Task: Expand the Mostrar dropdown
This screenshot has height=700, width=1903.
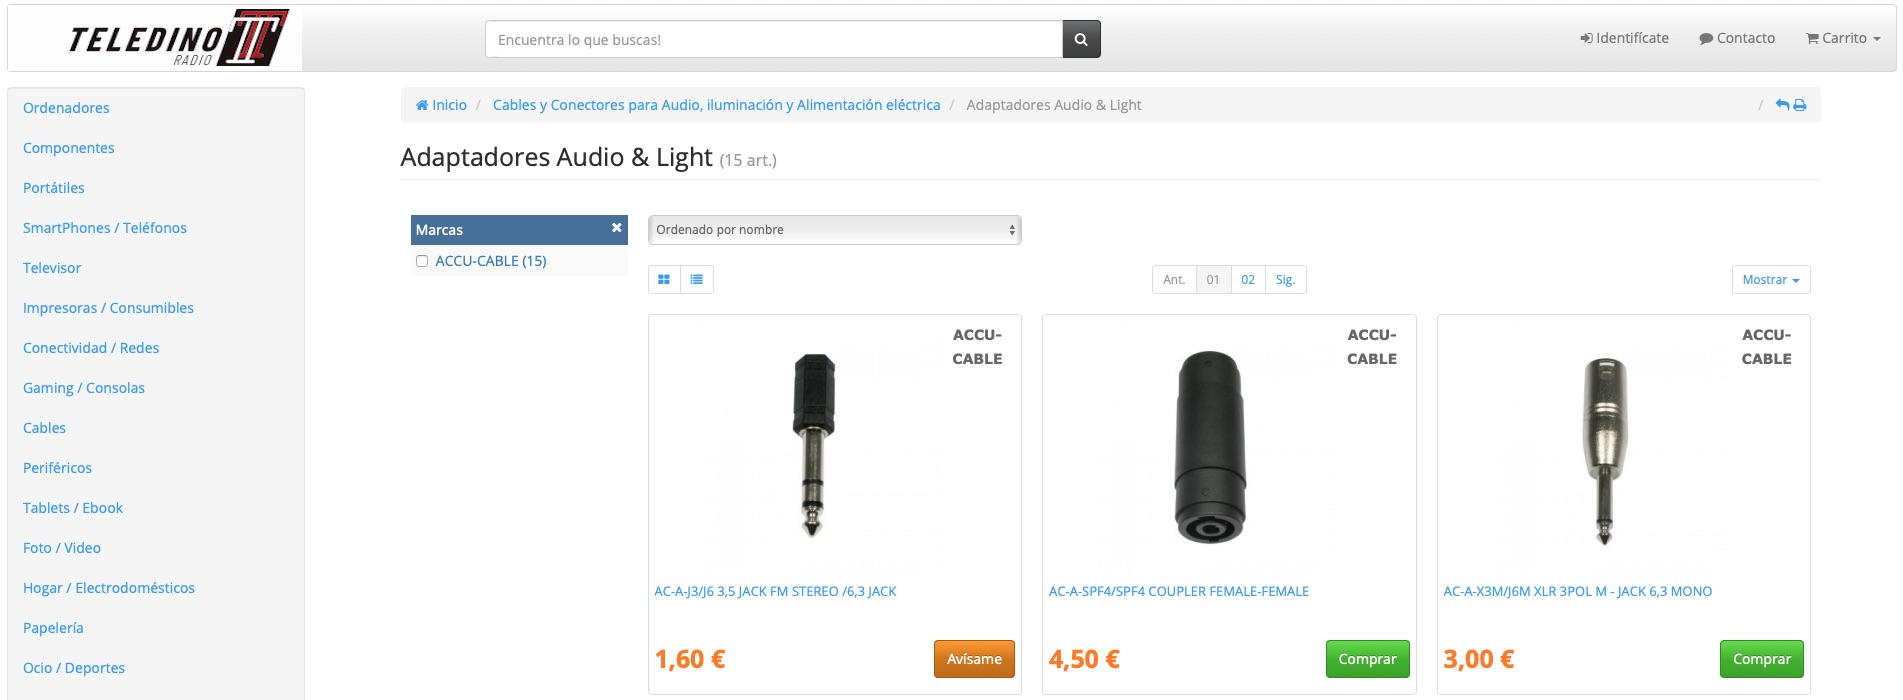Action: (1770, 280)
